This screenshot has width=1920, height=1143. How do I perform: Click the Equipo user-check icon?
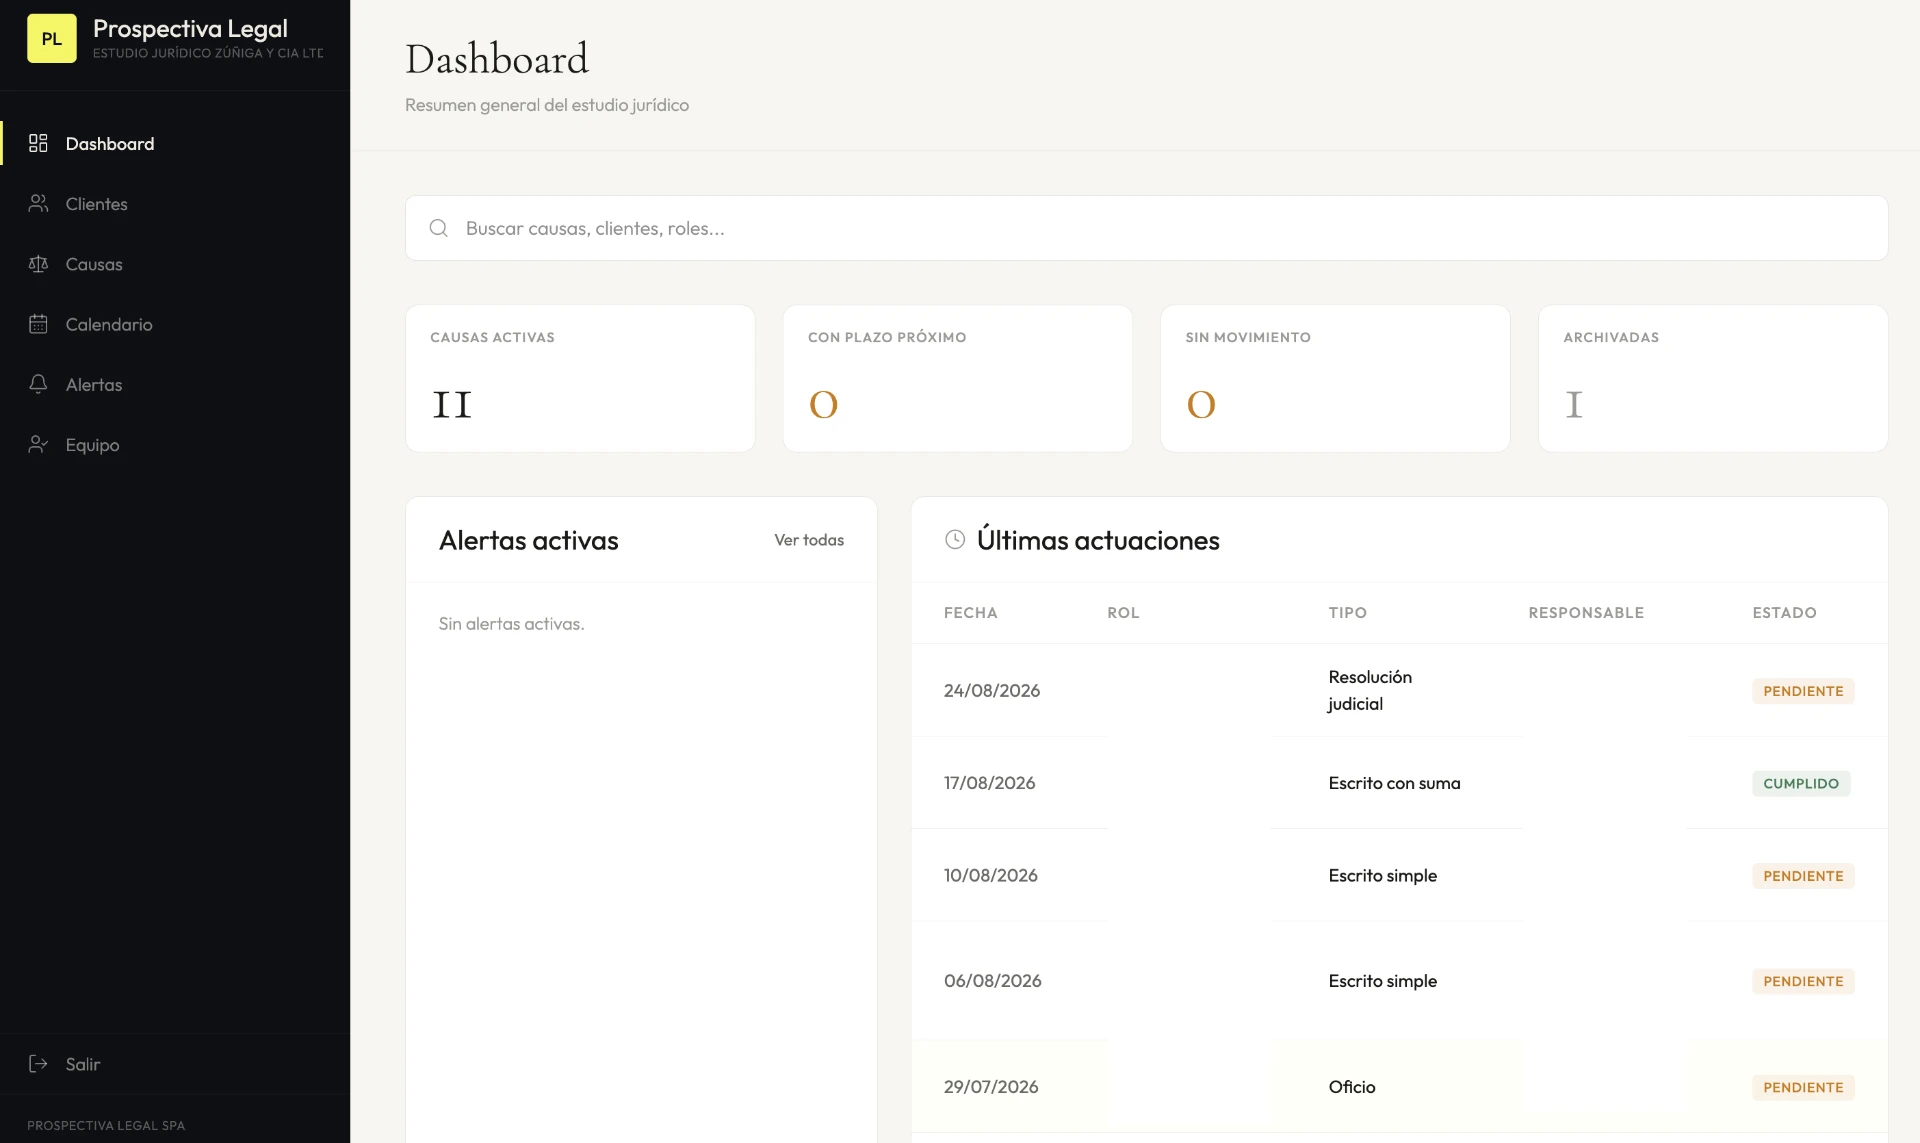[x=38, y=445]
